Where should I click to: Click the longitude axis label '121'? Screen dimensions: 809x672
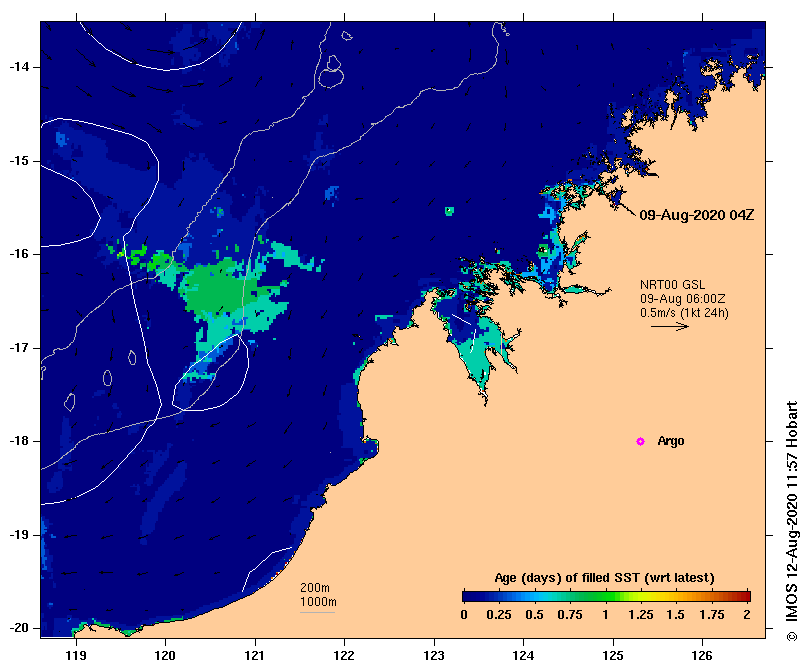pyautogui.click(x=255, y=656)
